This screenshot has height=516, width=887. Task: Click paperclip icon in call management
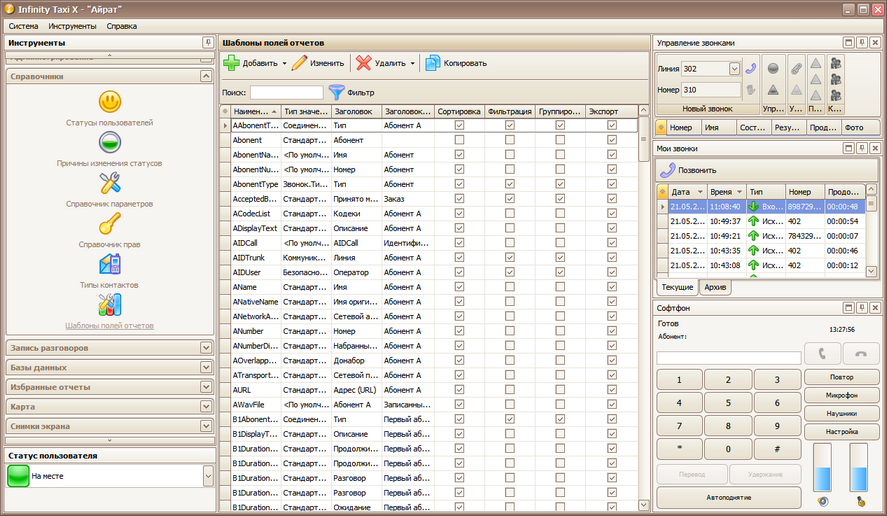pyautogui.click(x=796, y=68)
